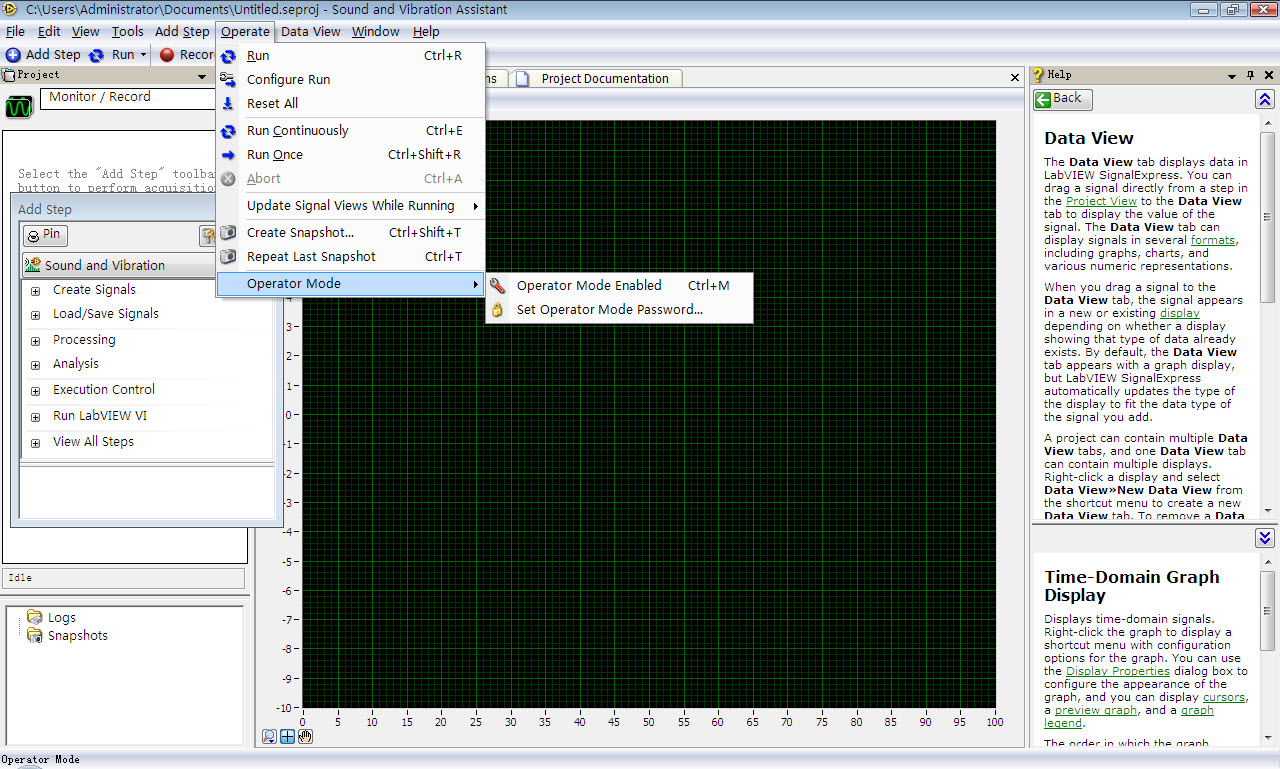Choose Repeat Last Snapshot menu entry
The height and width of the screenshot is (769, 1280).
(351, 257)
